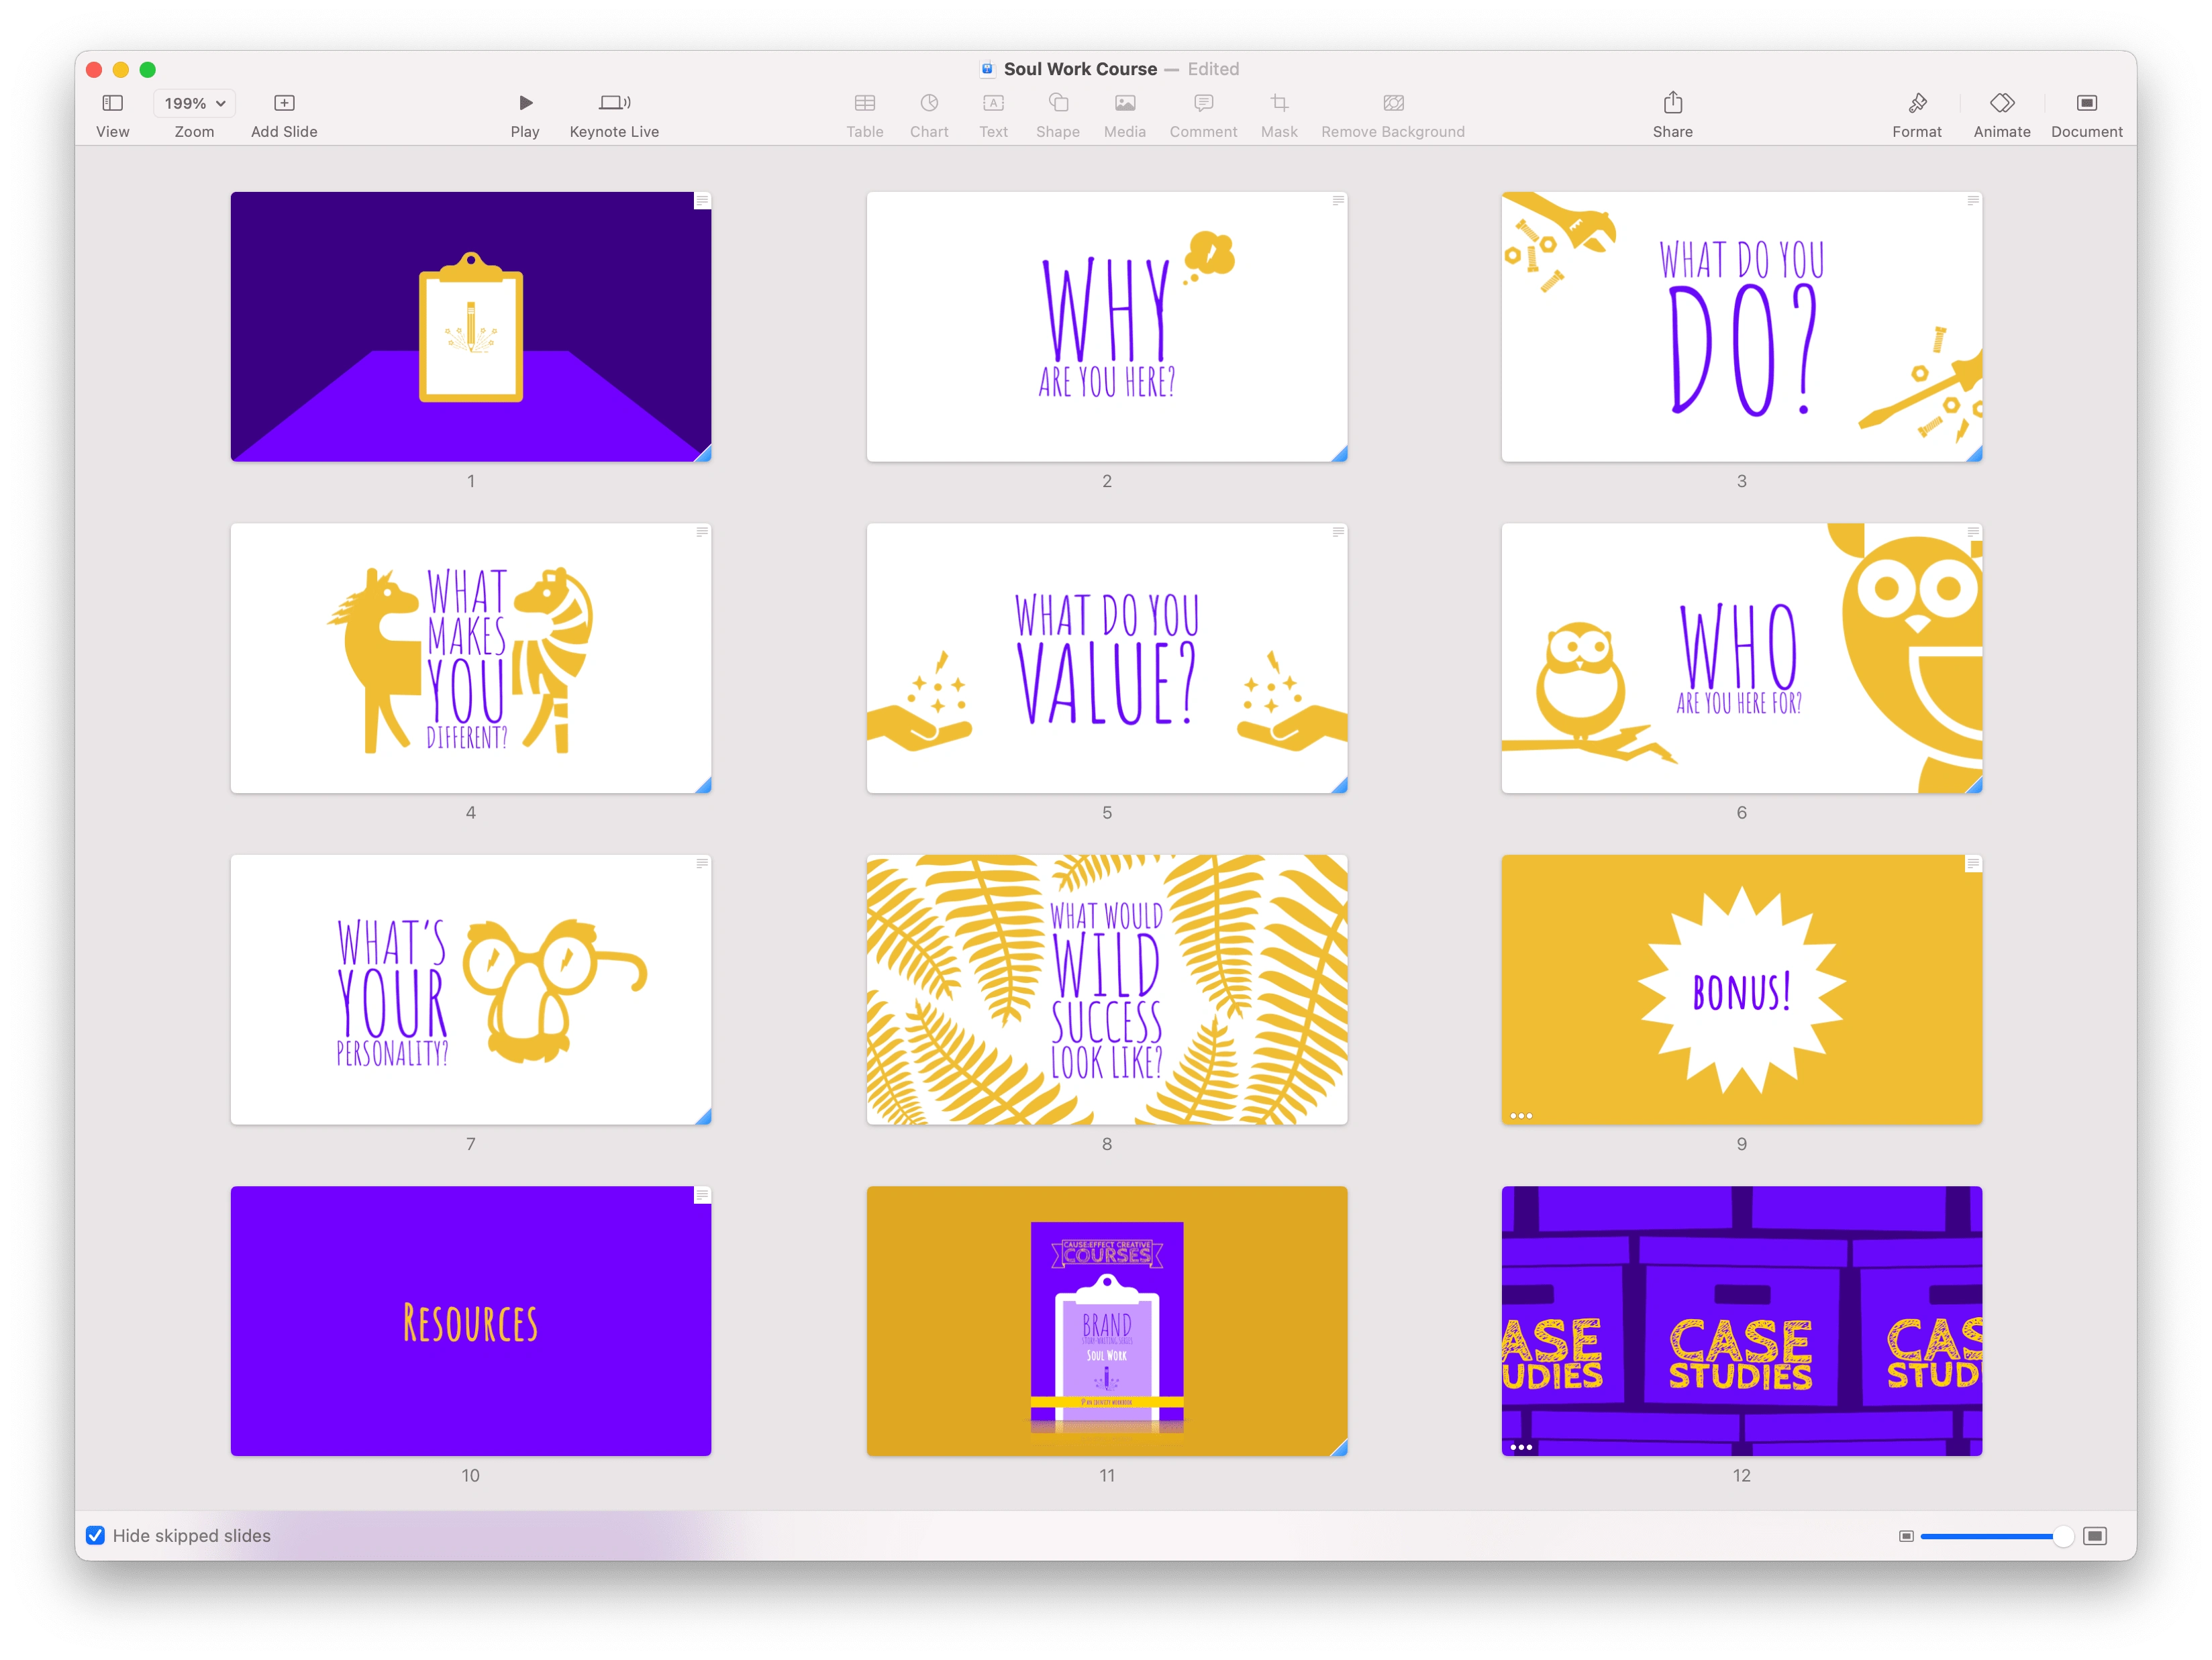
Task: Select slide 6 'Who are you here for?'
Action: (1741, 658)
